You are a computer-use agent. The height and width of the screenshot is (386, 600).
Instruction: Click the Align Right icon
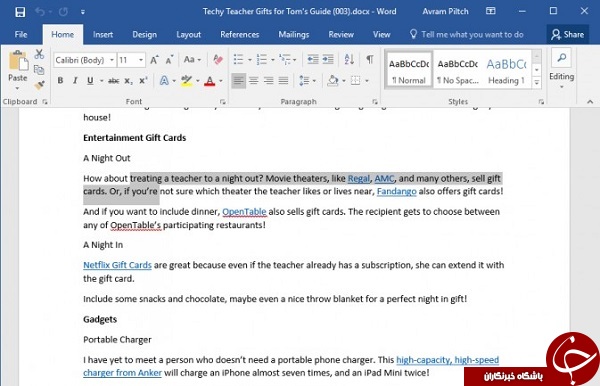pos(269,81)
